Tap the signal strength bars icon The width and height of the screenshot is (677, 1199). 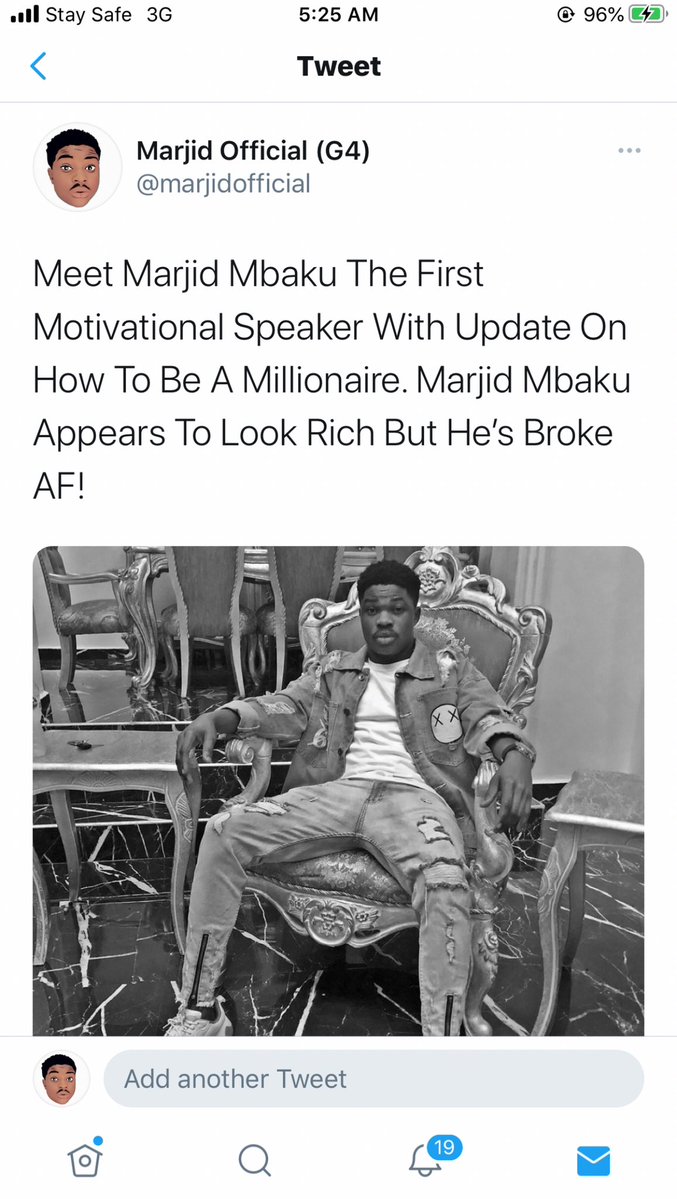coord(25,15)
